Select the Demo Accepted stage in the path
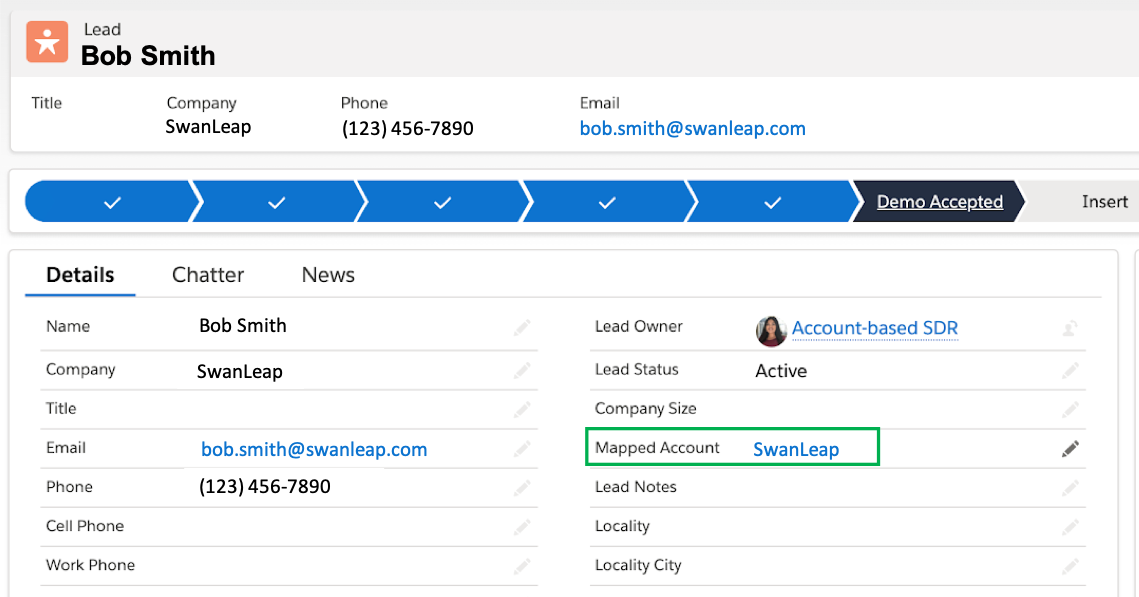Viewport: 1139px width, 597px height. tap(939, 201)
